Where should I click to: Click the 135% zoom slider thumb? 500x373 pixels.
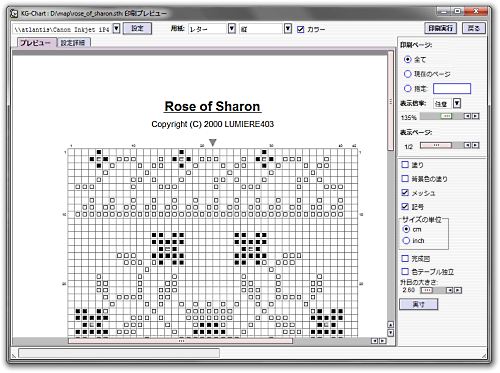coord(446,116)
